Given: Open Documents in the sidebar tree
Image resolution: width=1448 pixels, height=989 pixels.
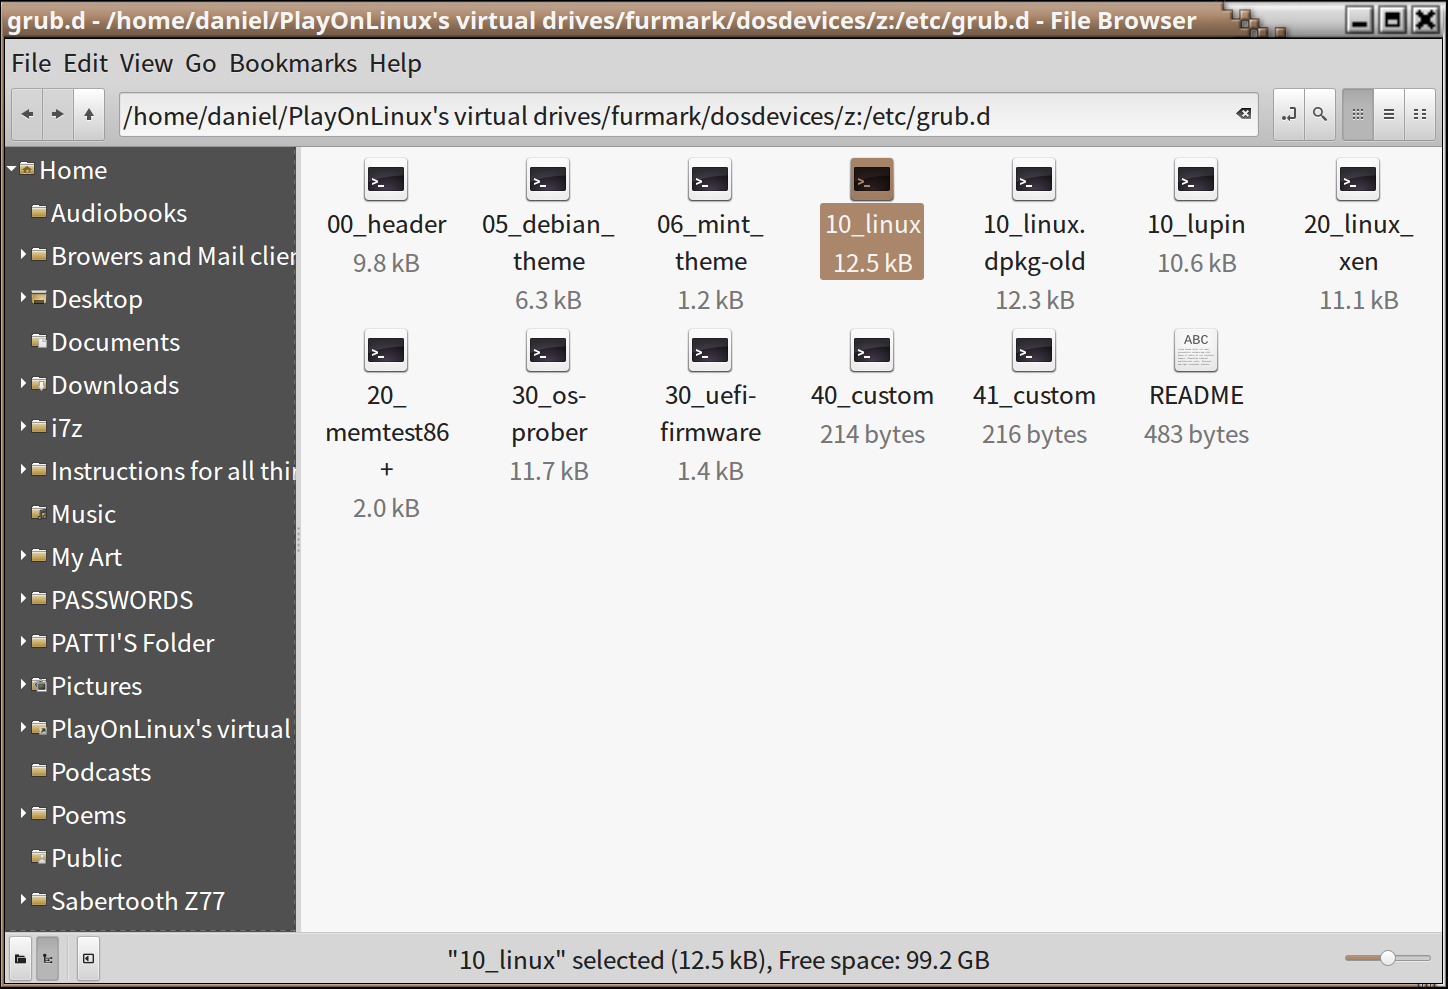Looking at the screenshot, I should click(x=115, y=341).
